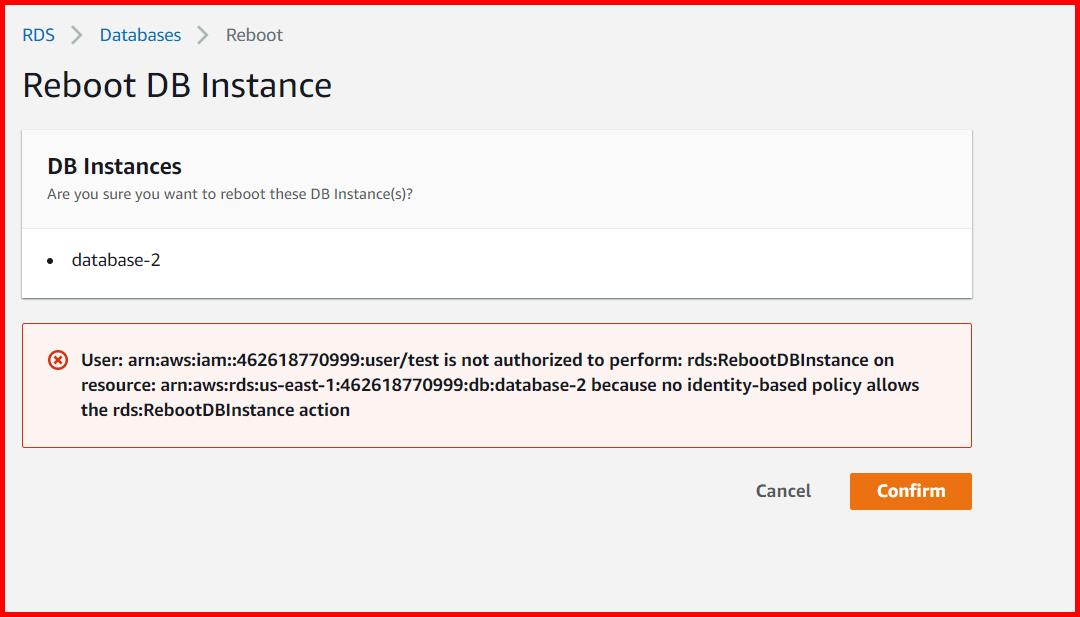Click the breadcrumb navigation bar
This screenshot has width=1080, height=617.
[x=150, y=34]
